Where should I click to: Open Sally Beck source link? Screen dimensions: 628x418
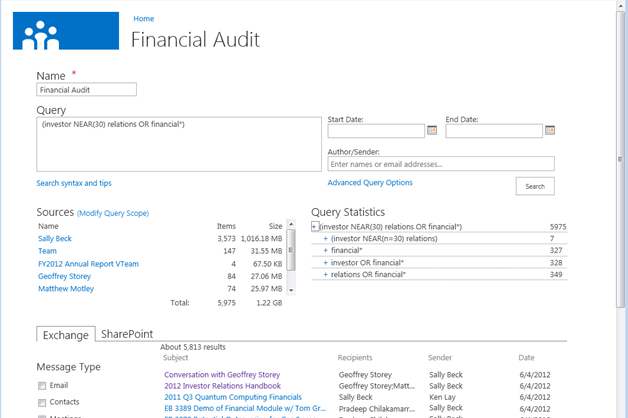click(x=55, y=239)
